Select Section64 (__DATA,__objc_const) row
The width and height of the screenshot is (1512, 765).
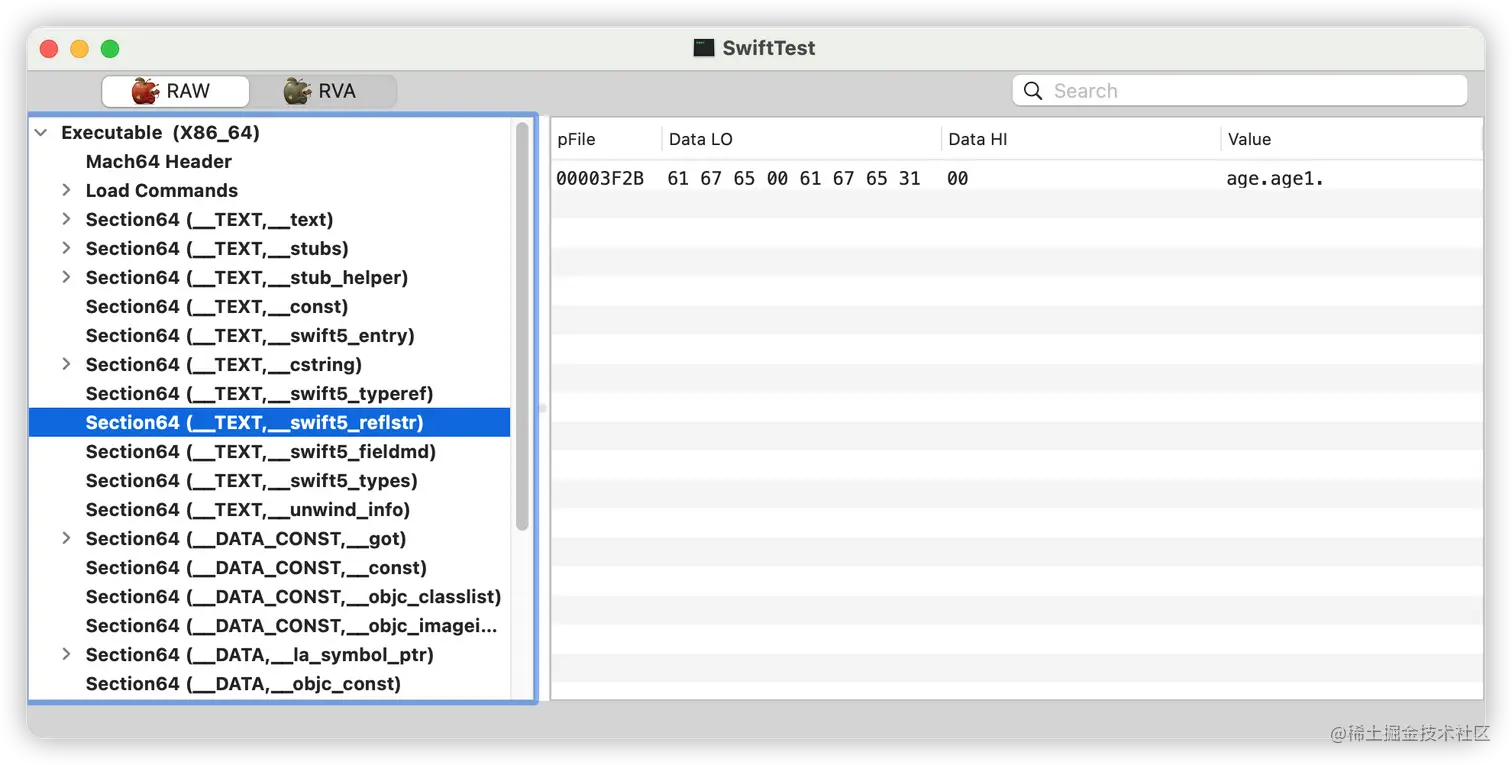coord(270,683)
